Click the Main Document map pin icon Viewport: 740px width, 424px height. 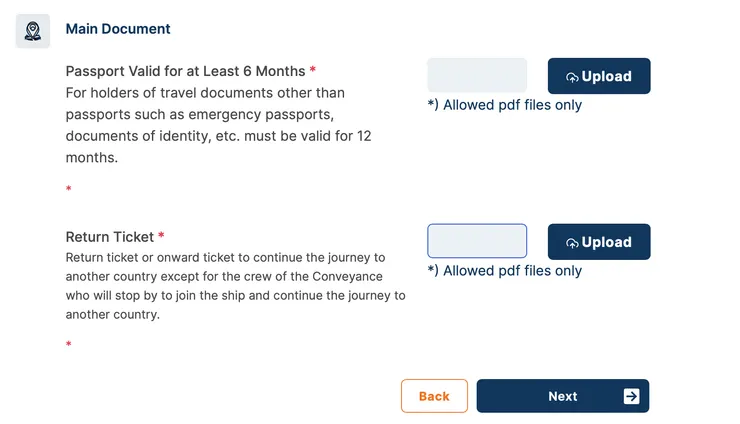click(33, 31)
